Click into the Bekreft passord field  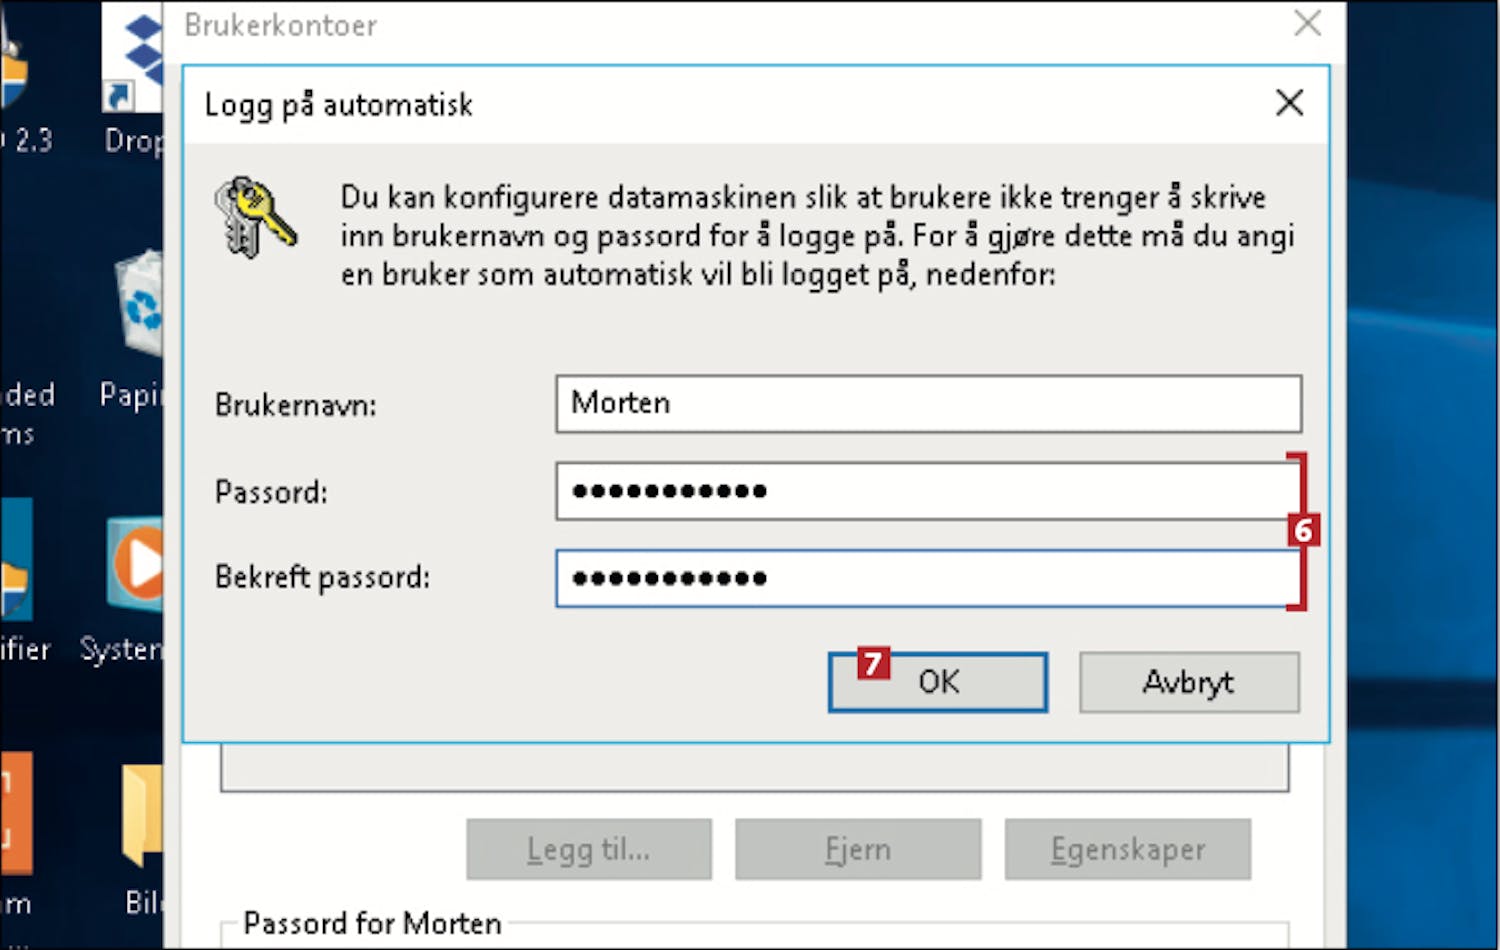[x=928, y=578]
